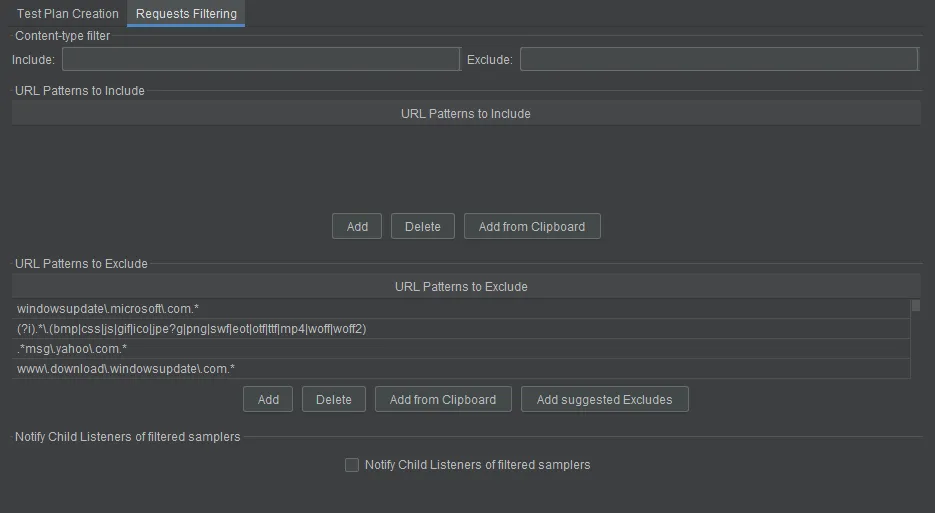This screenshot has height=513, width=935.
Task: Click the Content-type Exclude input field
Action: click(x=719, y=59)
